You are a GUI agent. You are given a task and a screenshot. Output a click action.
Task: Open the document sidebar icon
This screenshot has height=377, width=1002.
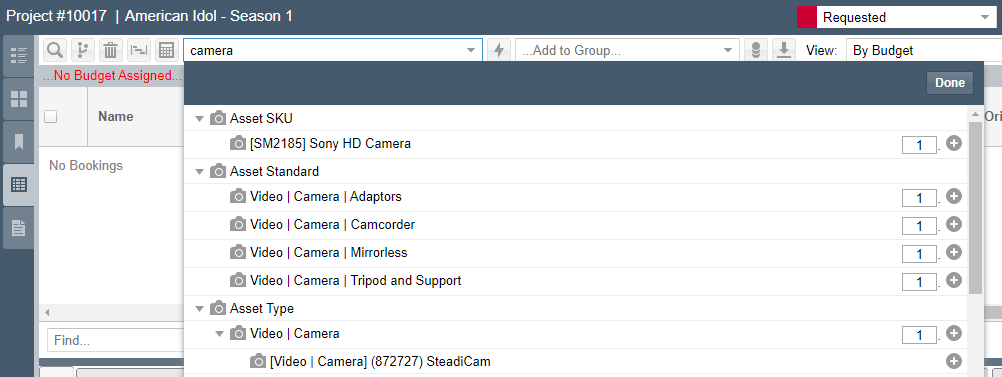pyautogui.click(x=19, y=227)
